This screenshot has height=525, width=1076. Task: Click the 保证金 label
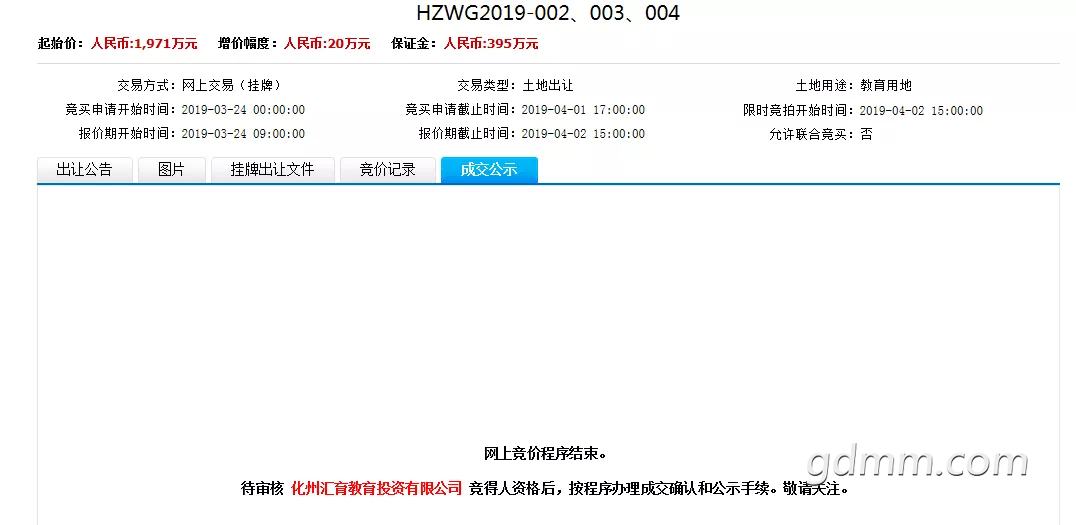point(414,44)
